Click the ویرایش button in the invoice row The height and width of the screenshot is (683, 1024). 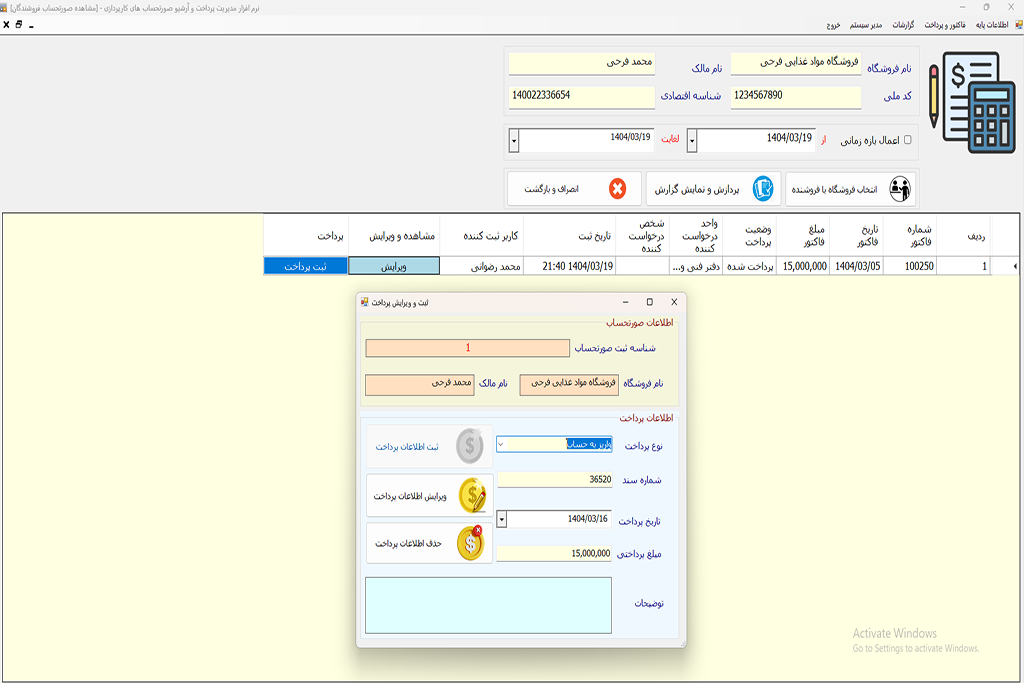(394, 266)
